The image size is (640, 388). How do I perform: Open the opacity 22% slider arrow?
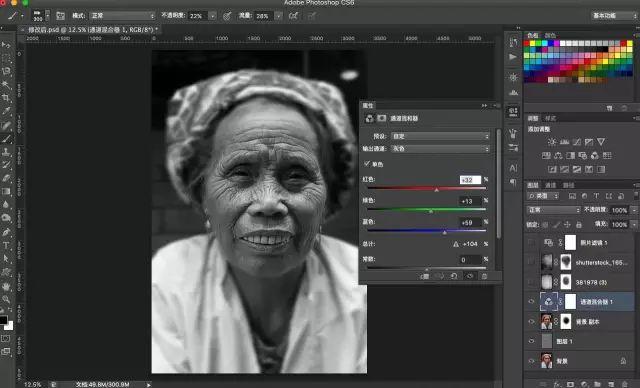click(x=213, y=16)
